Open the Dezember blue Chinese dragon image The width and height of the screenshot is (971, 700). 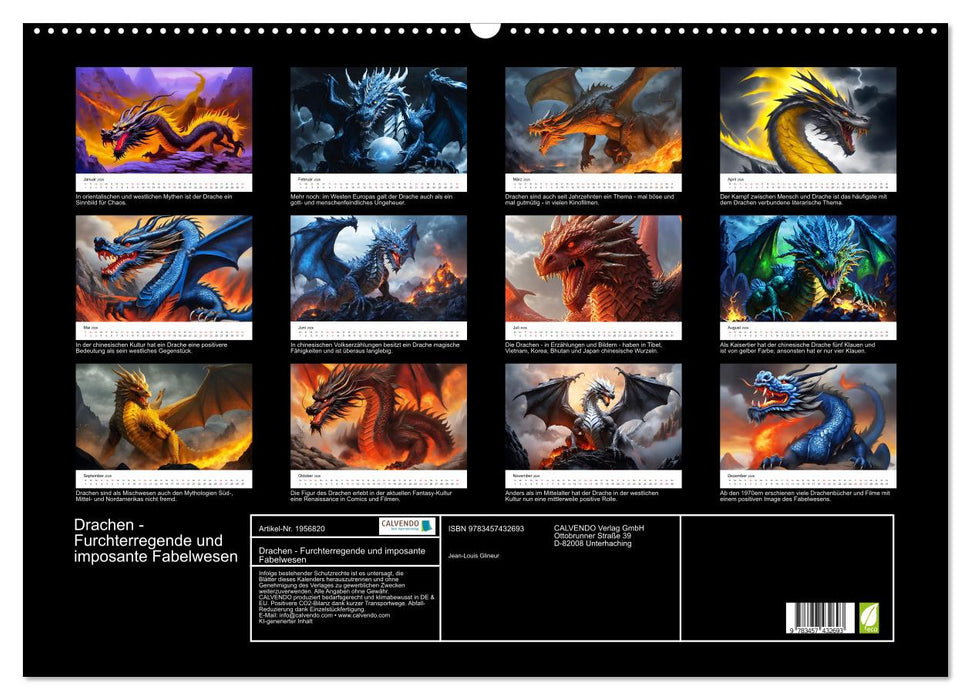click(x=808, y=416)
